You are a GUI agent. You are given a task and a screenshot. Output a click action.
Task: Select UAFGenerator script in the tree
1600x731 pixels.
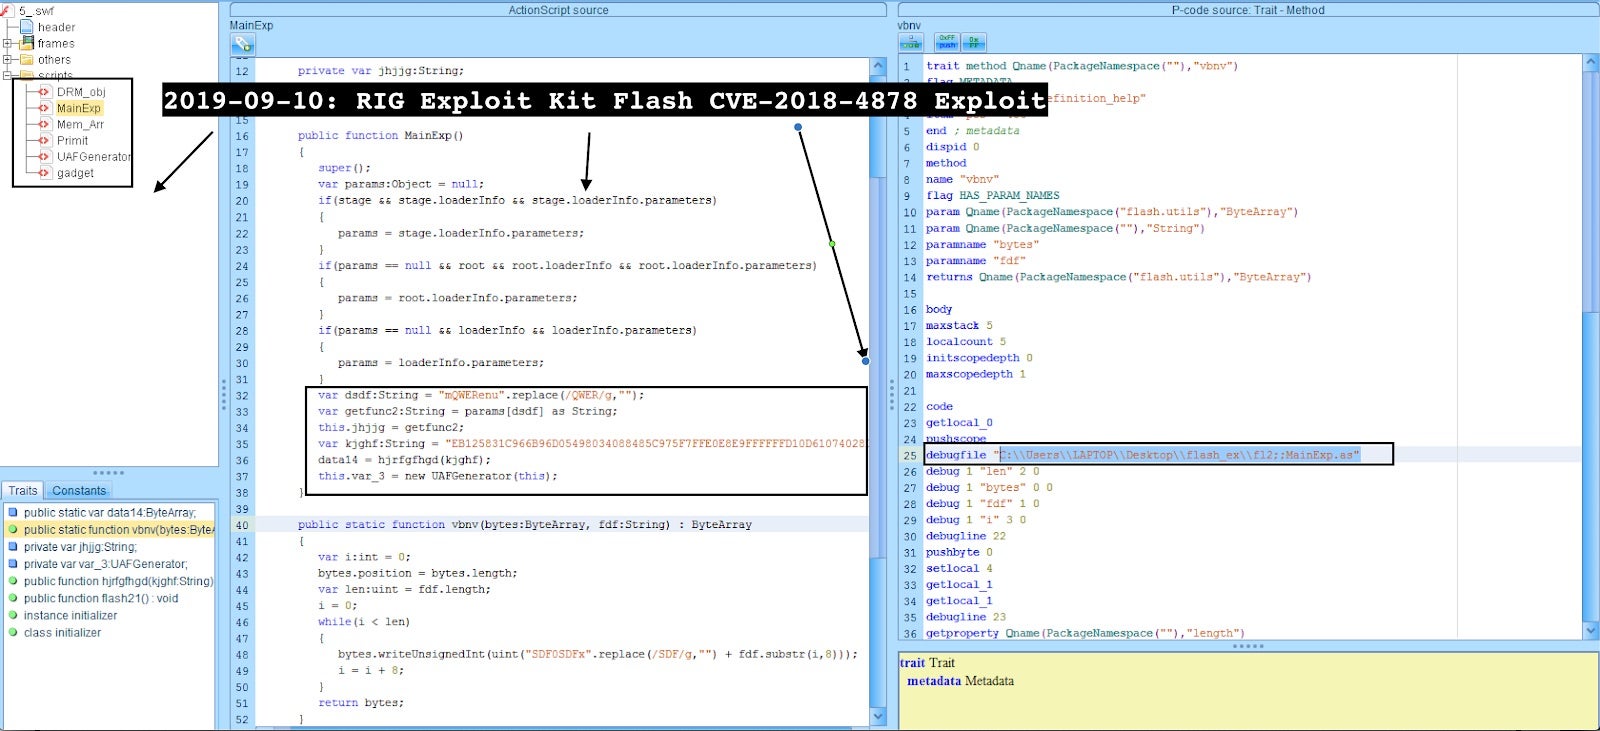pyautogui.click(x=92, y=157)
